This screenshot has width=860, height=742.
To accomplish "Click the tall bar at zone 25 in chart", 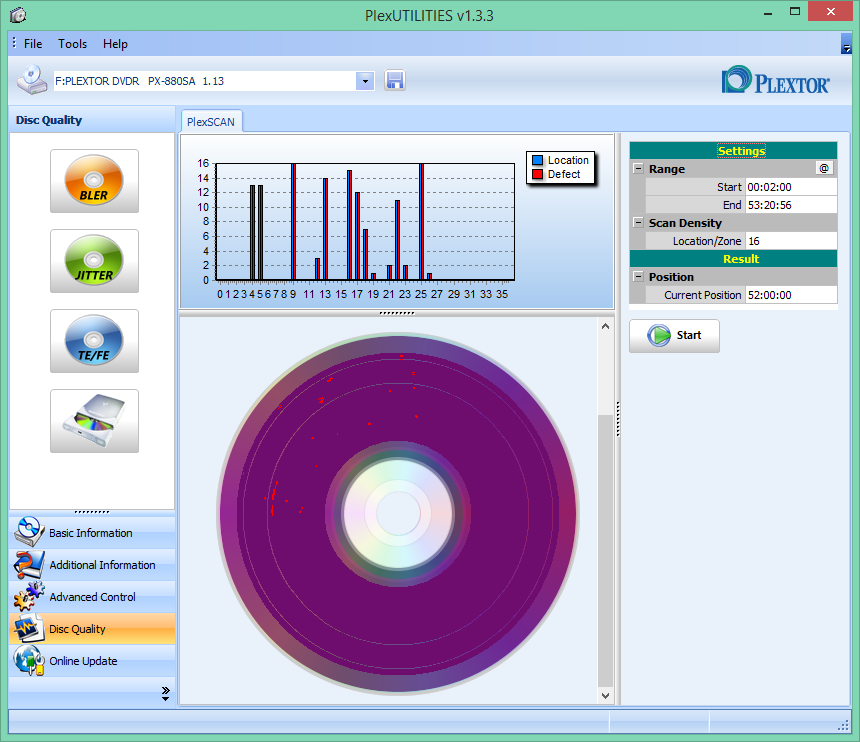I will [421, 222].
